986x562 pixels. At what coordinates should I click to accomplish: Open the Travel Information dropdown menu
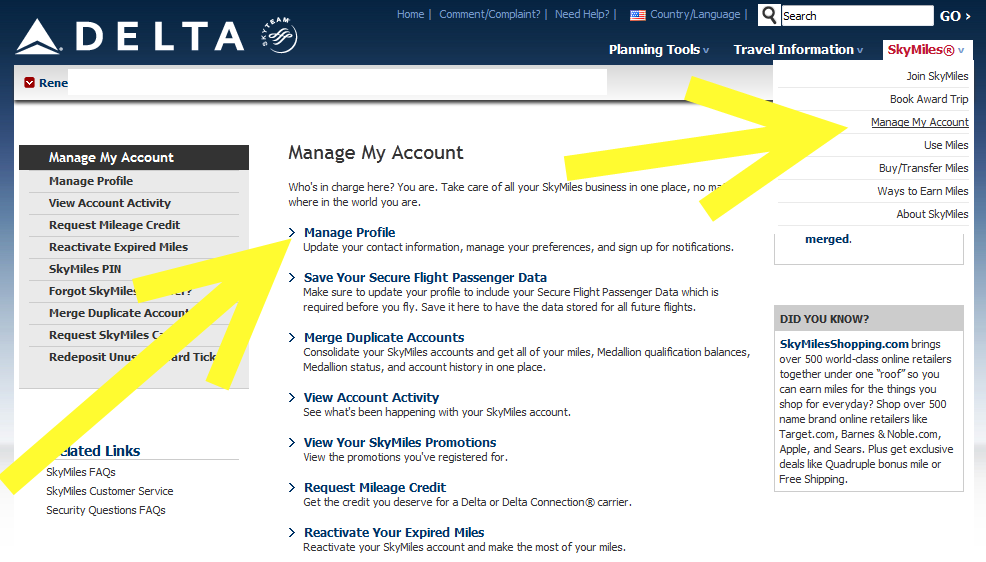coord(798,50)
